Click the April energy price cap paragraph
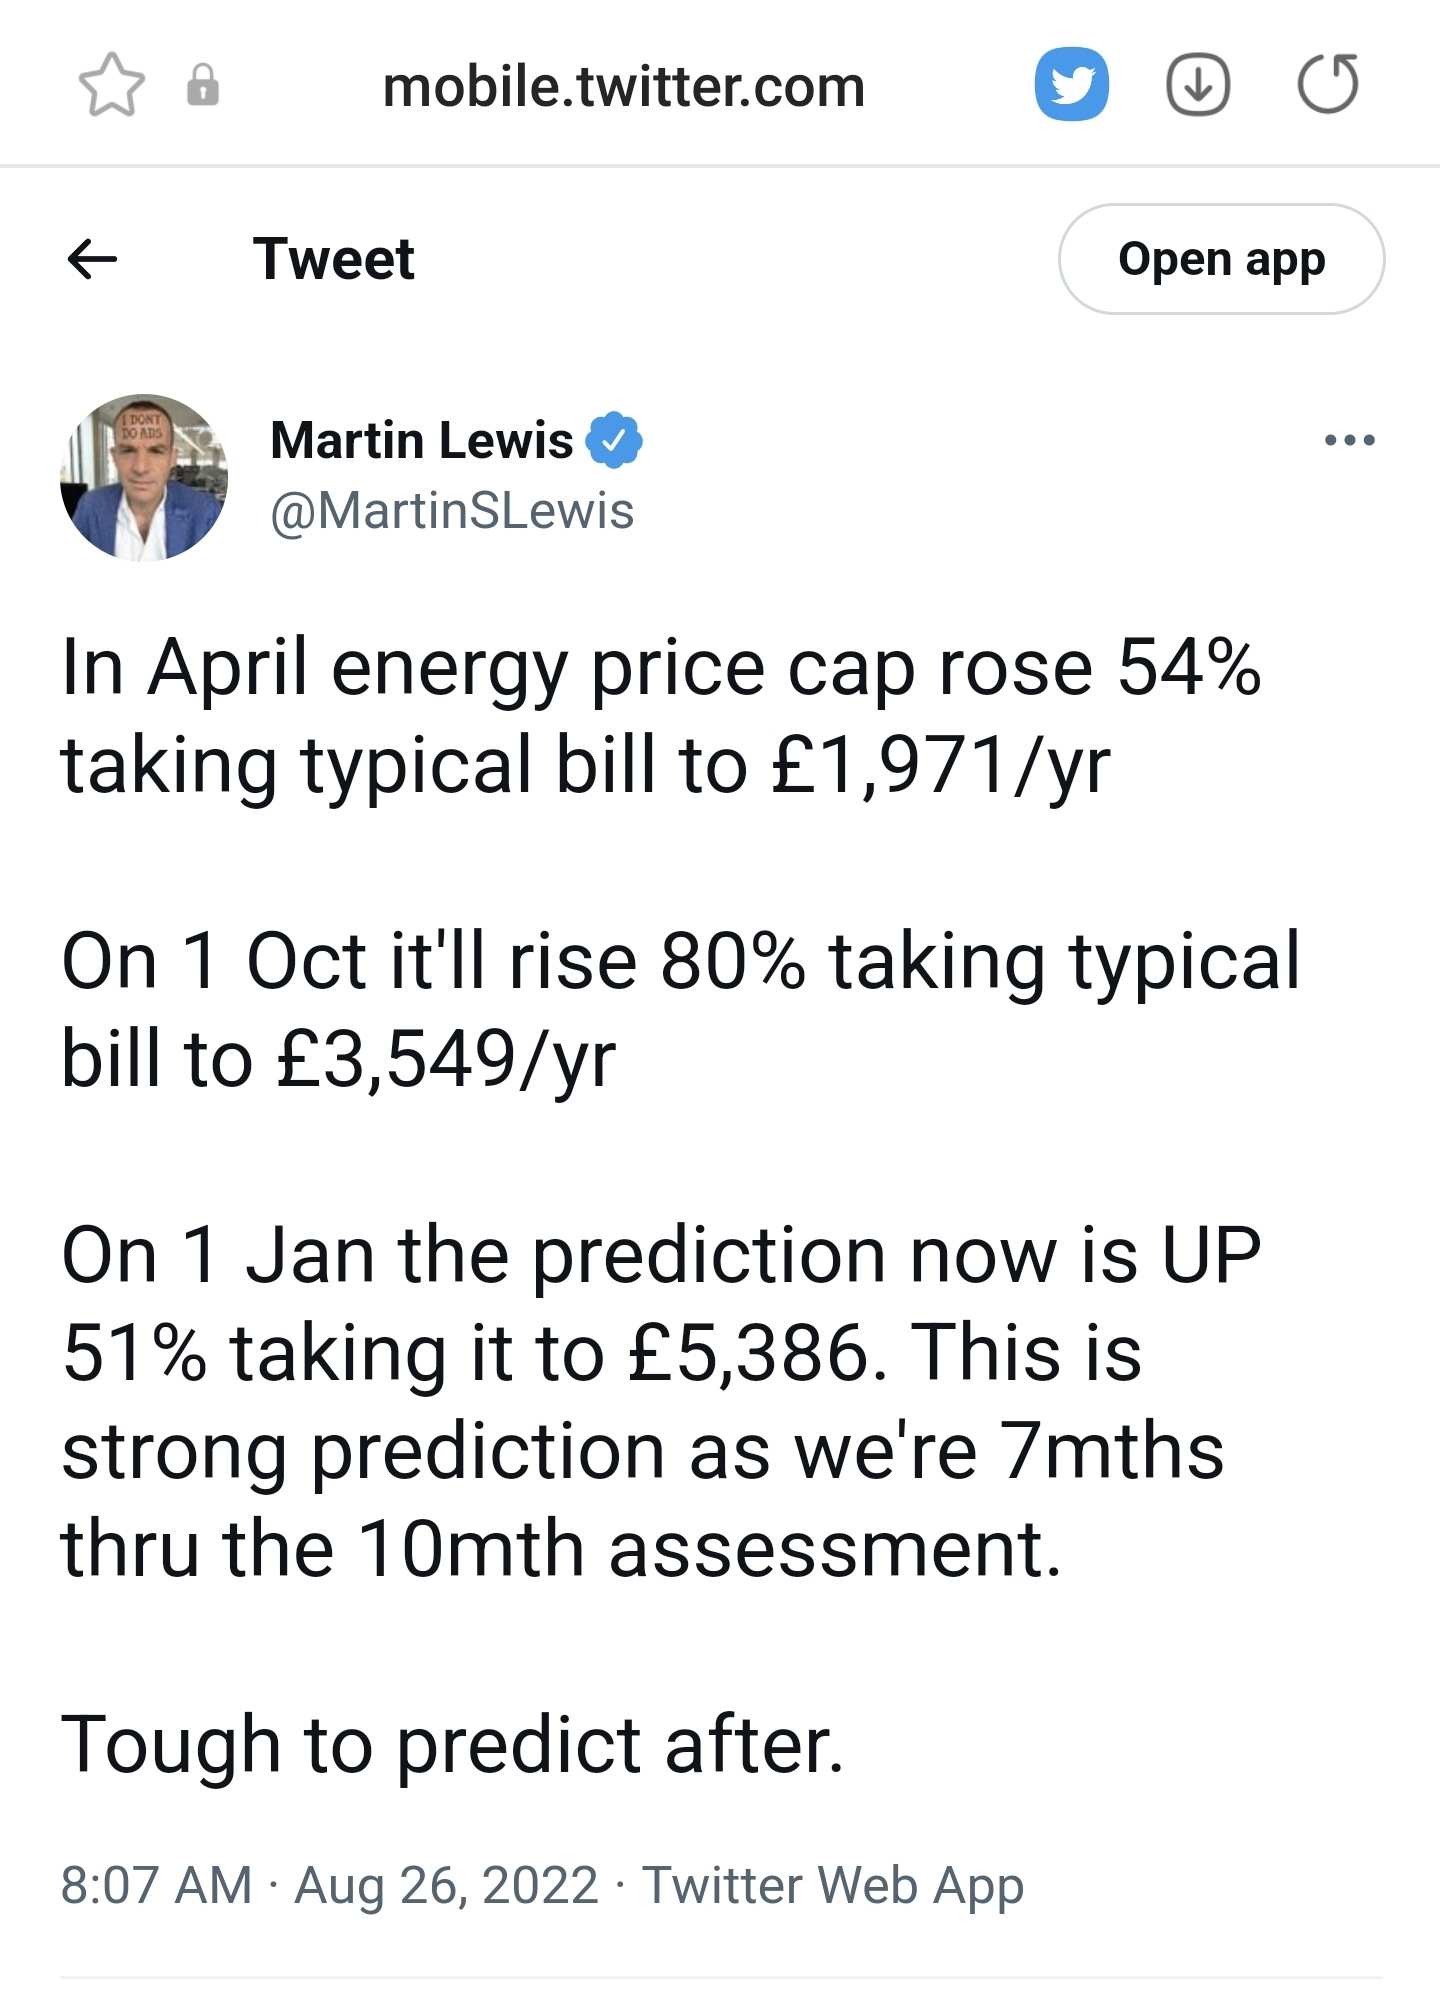1440x2002 pixels. coord(660,716)
